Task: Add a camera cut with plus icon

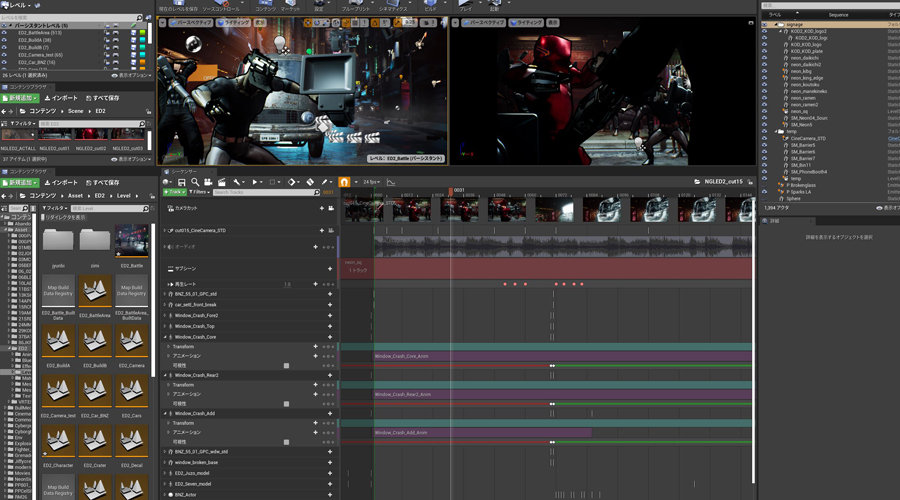Action: [x=321, y=208]
